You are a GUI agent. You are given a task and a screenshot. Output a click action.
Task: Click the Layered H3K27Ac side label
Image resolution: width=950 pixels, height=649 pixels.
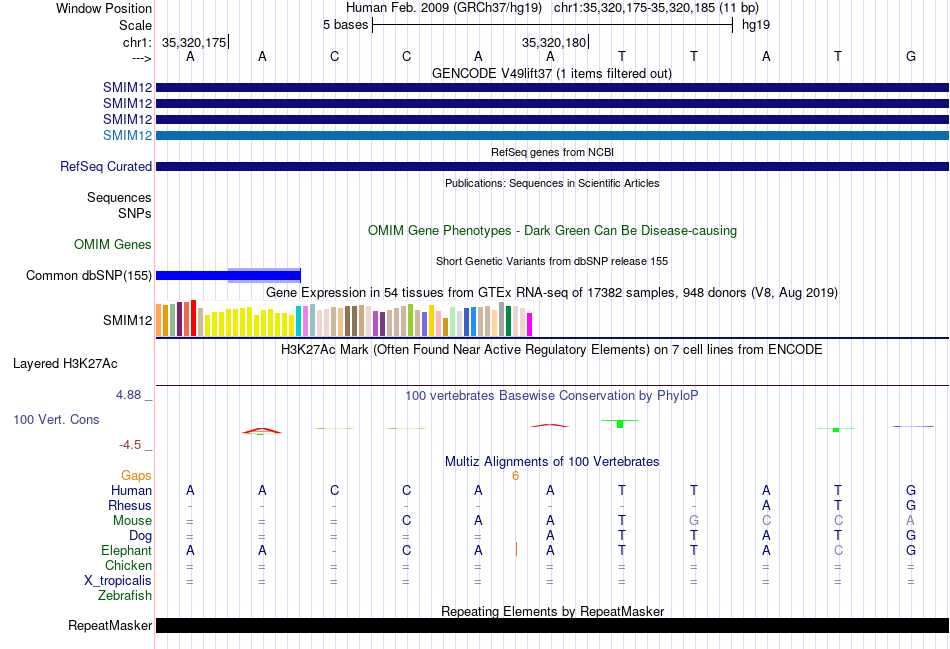coord(65,364)
